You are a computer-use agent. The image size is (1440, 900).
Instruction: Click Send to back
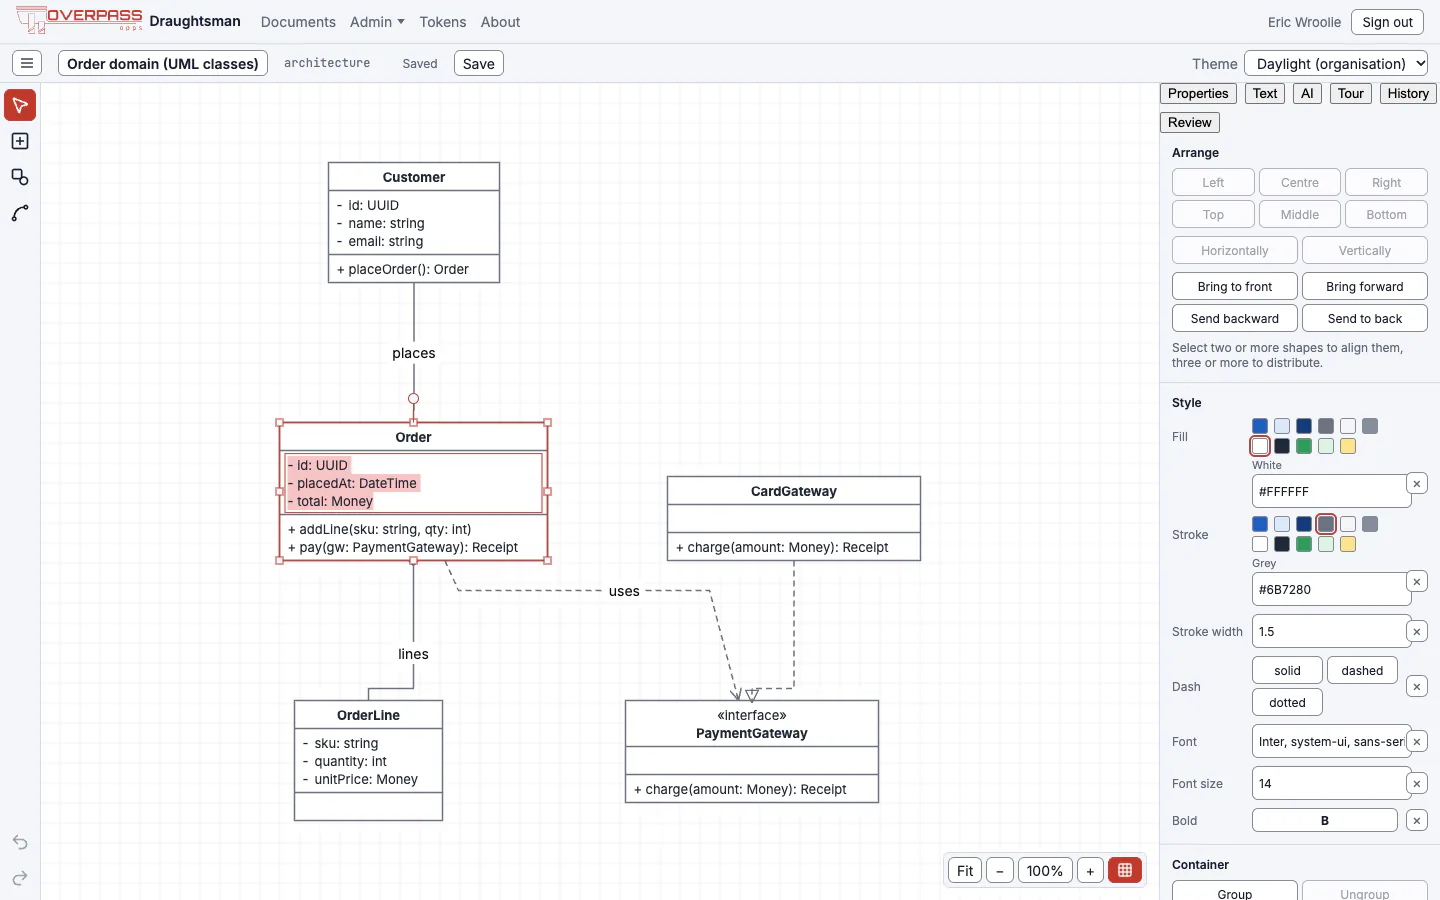[1365, 318]
